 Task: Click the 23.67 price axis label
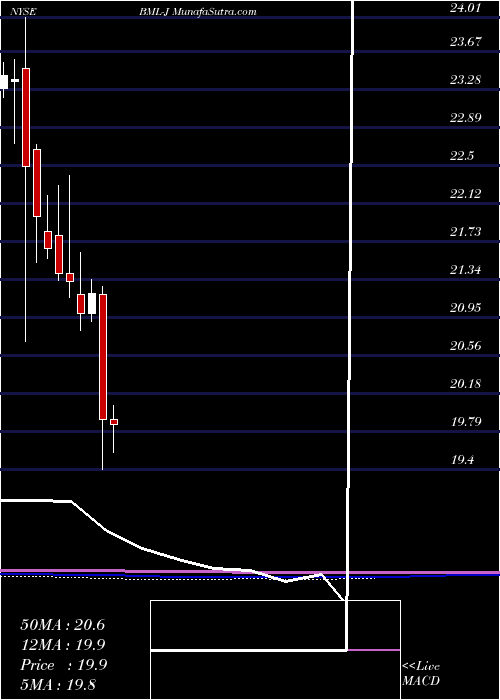[x=465, y=42]
